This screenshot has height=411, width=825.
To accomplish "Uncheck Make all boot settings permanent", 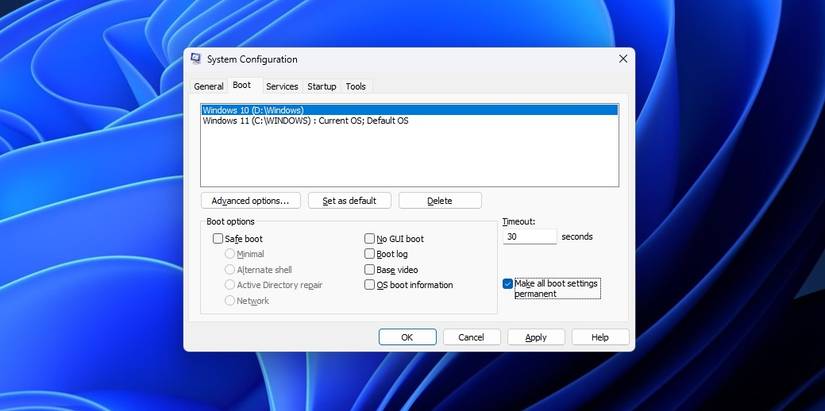I will point(508,284).
